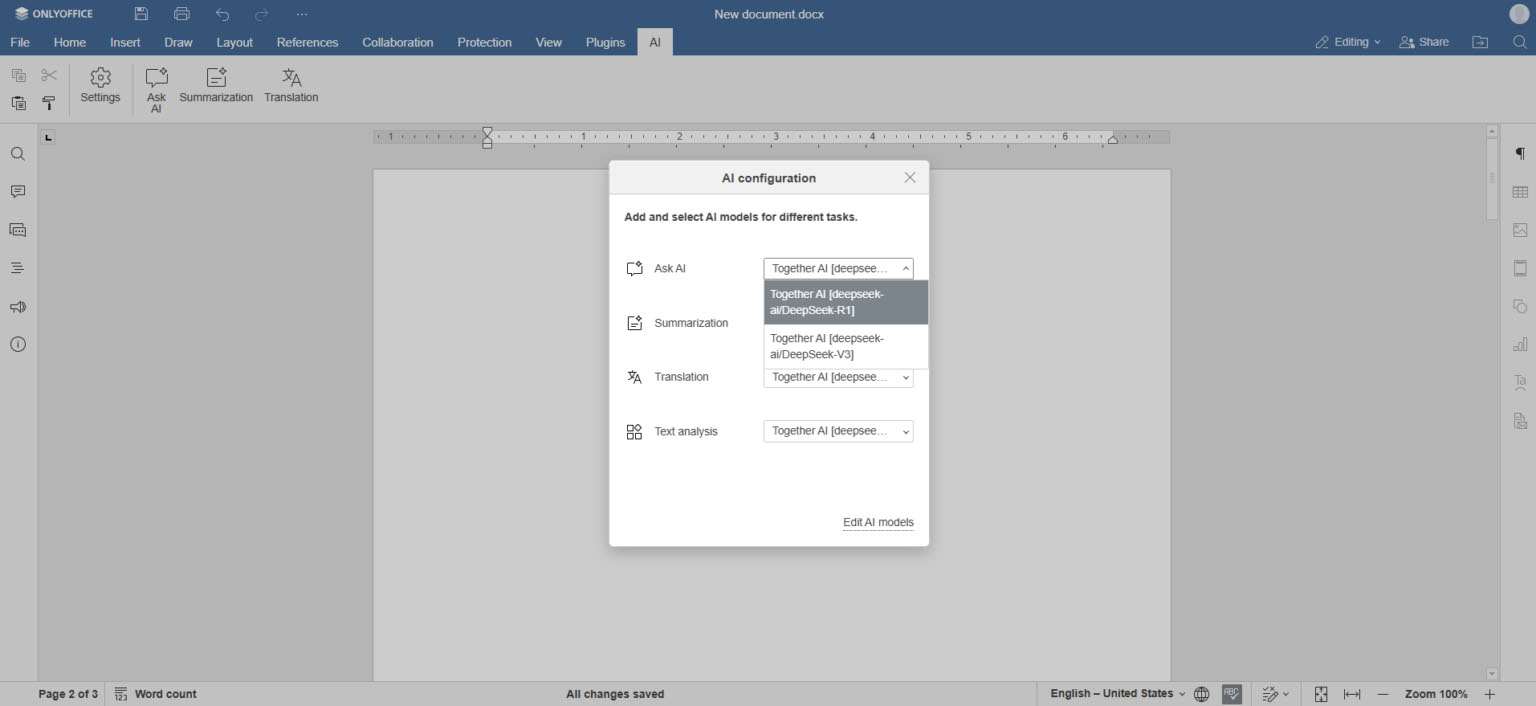Open Header and footer settings icon
This screenshot has height=706, width=1536.
pyautogui.click(x=1520, y=268)
